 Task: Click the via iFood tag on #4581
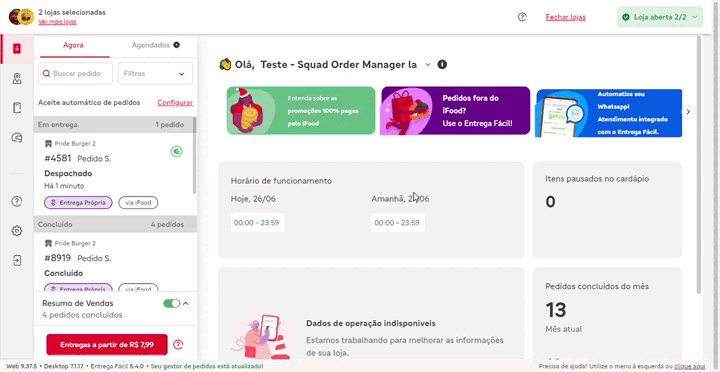(138, 203)
